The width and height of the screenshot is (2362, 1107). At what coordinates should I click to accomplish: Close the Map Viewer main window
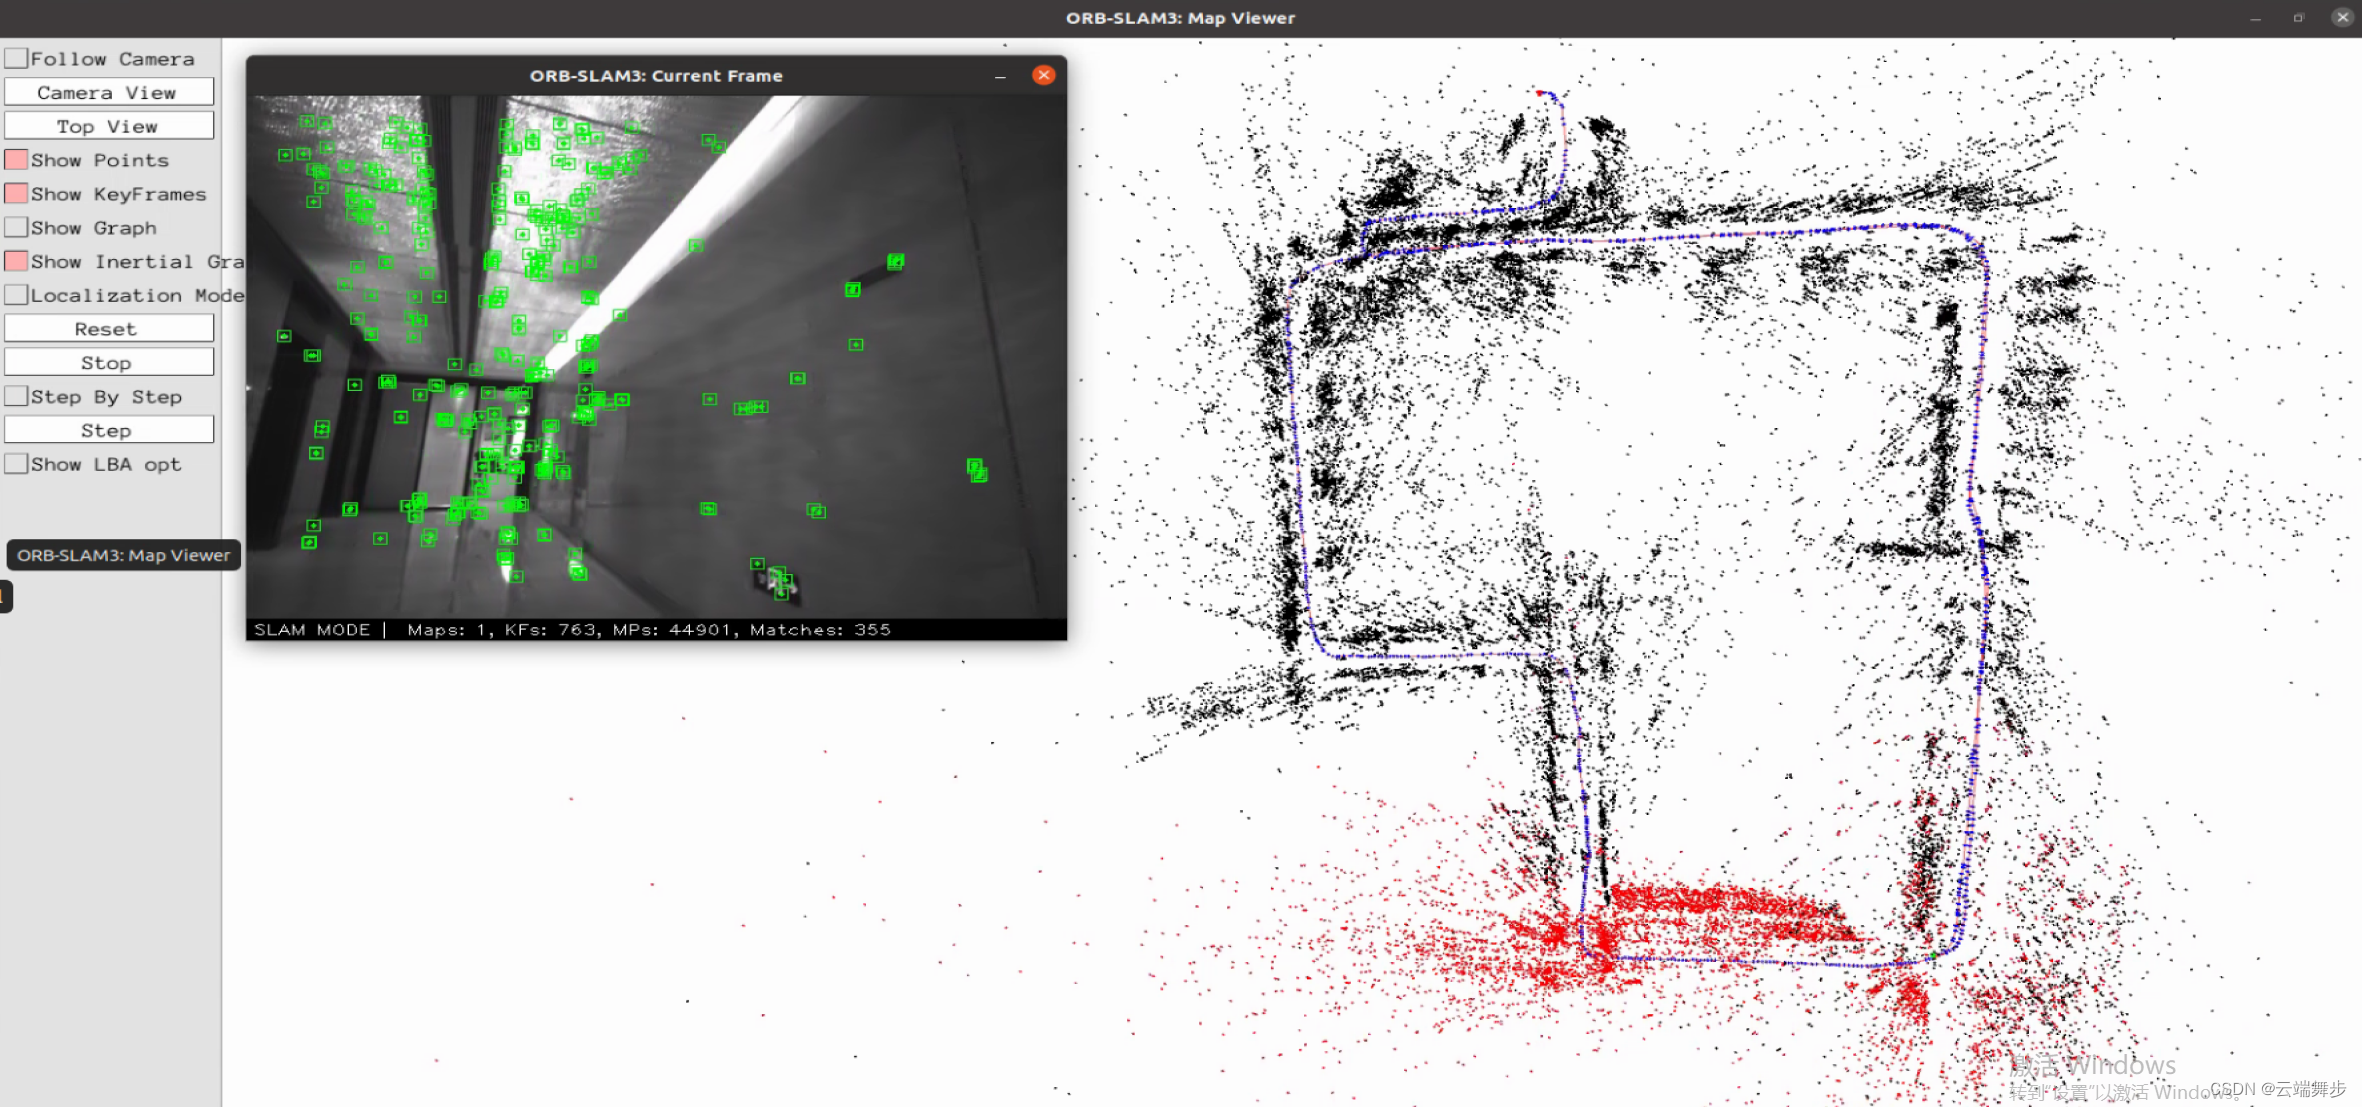click(x=2342, y=17)
